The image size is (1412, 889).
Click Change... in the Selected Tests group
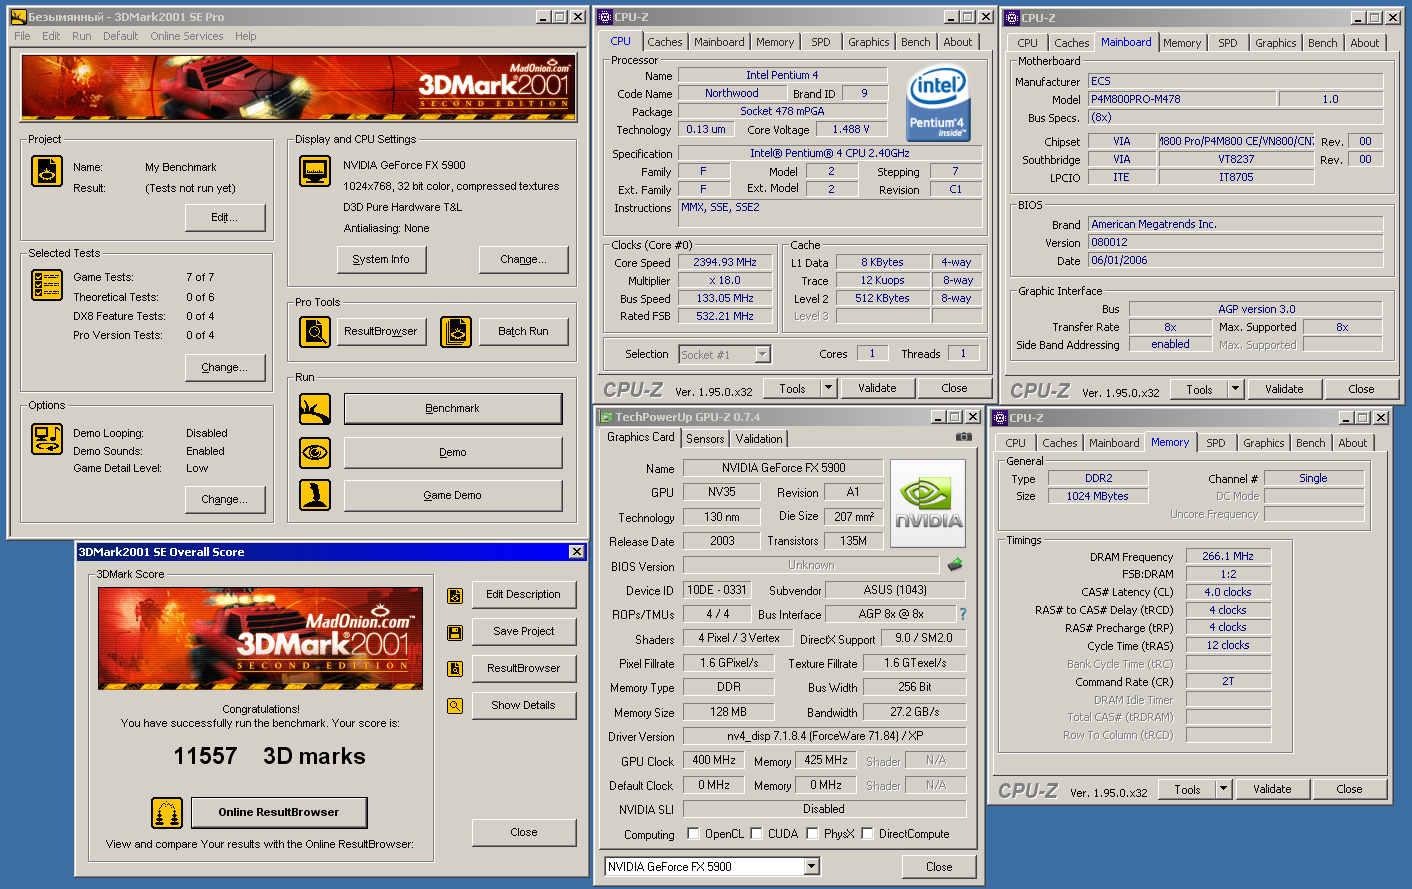(x=225, y=367)
